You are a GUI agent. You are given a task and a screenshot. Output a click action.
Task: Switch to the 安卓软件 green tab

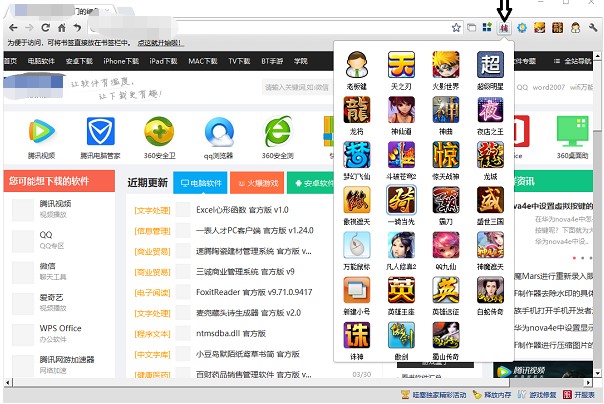click(x=310, y=183)
